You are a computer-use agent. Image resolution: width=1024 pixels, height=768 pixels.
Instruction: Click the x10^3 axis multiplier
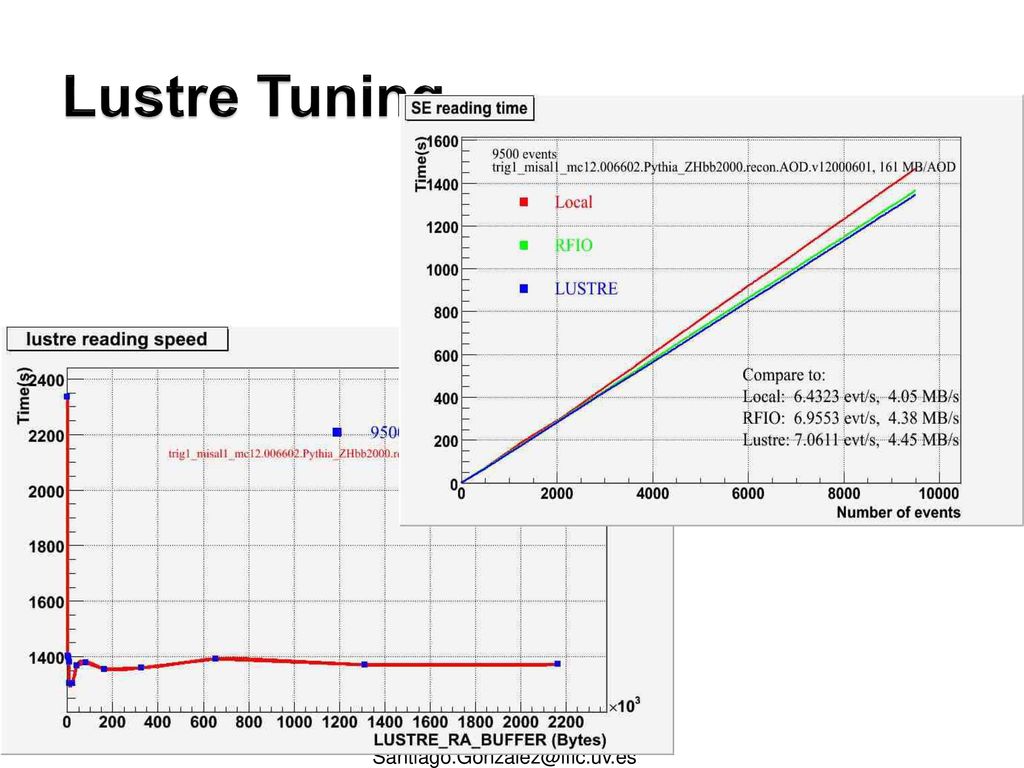tap(624, 706)
